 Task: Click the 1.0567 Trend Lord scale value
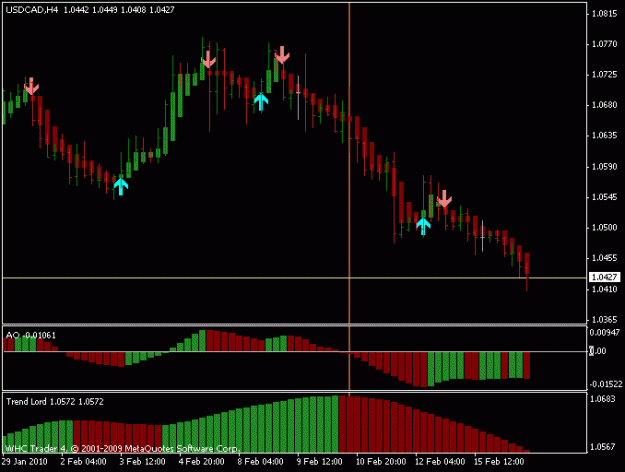pyautogui.click(x=602, y=447)
